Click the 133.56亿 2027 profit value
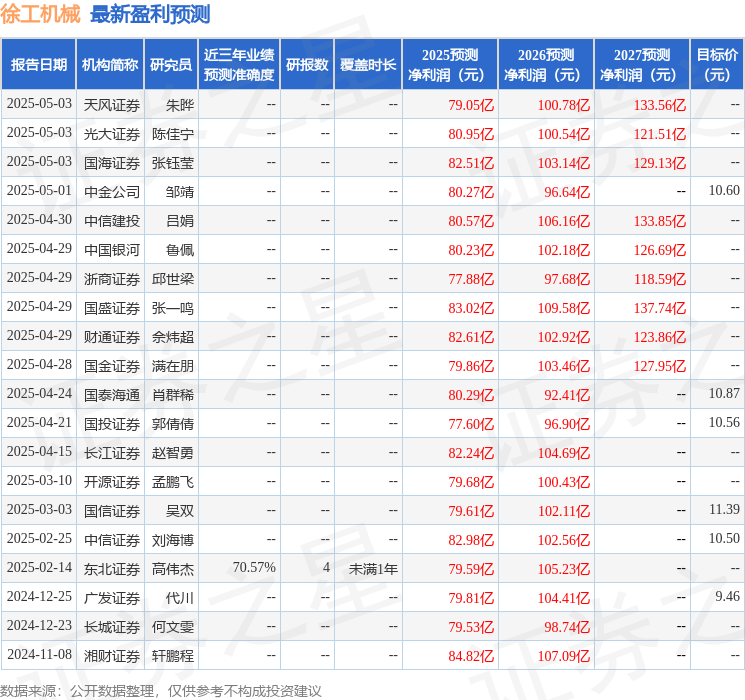The height and width of the screenshot is (700, 745). click(x=660, y=105)
